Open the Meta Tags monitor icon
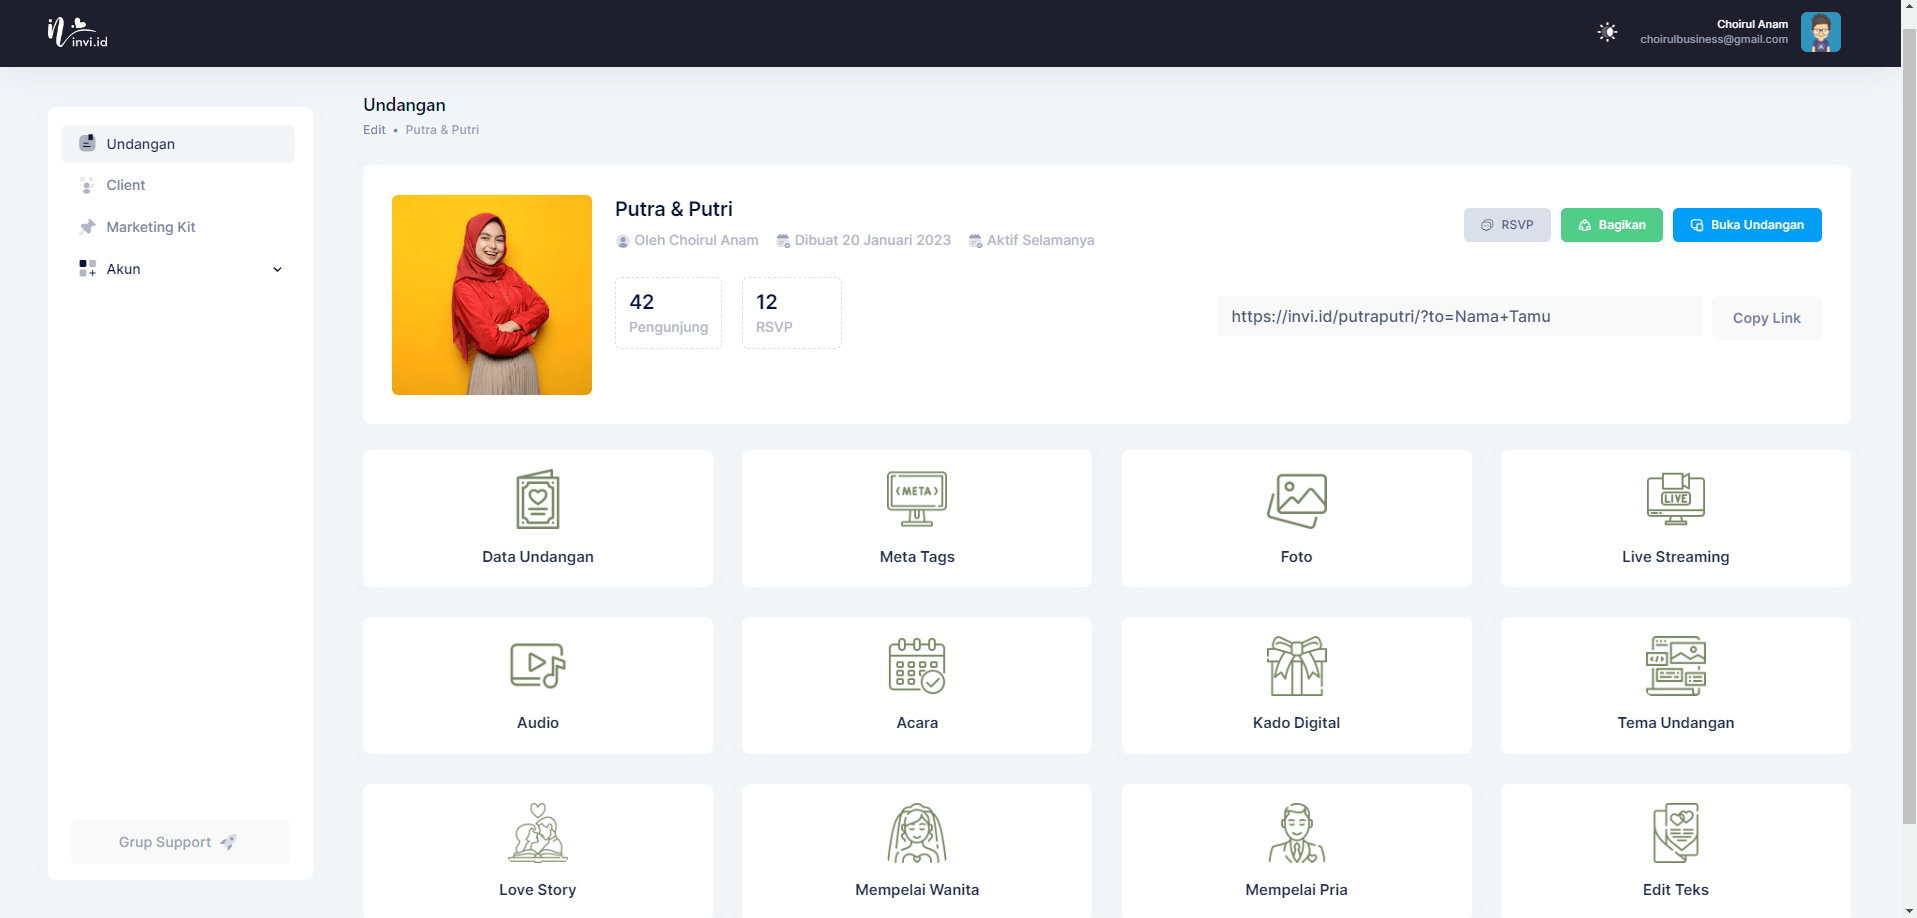1917x918 pixels. 917,499
